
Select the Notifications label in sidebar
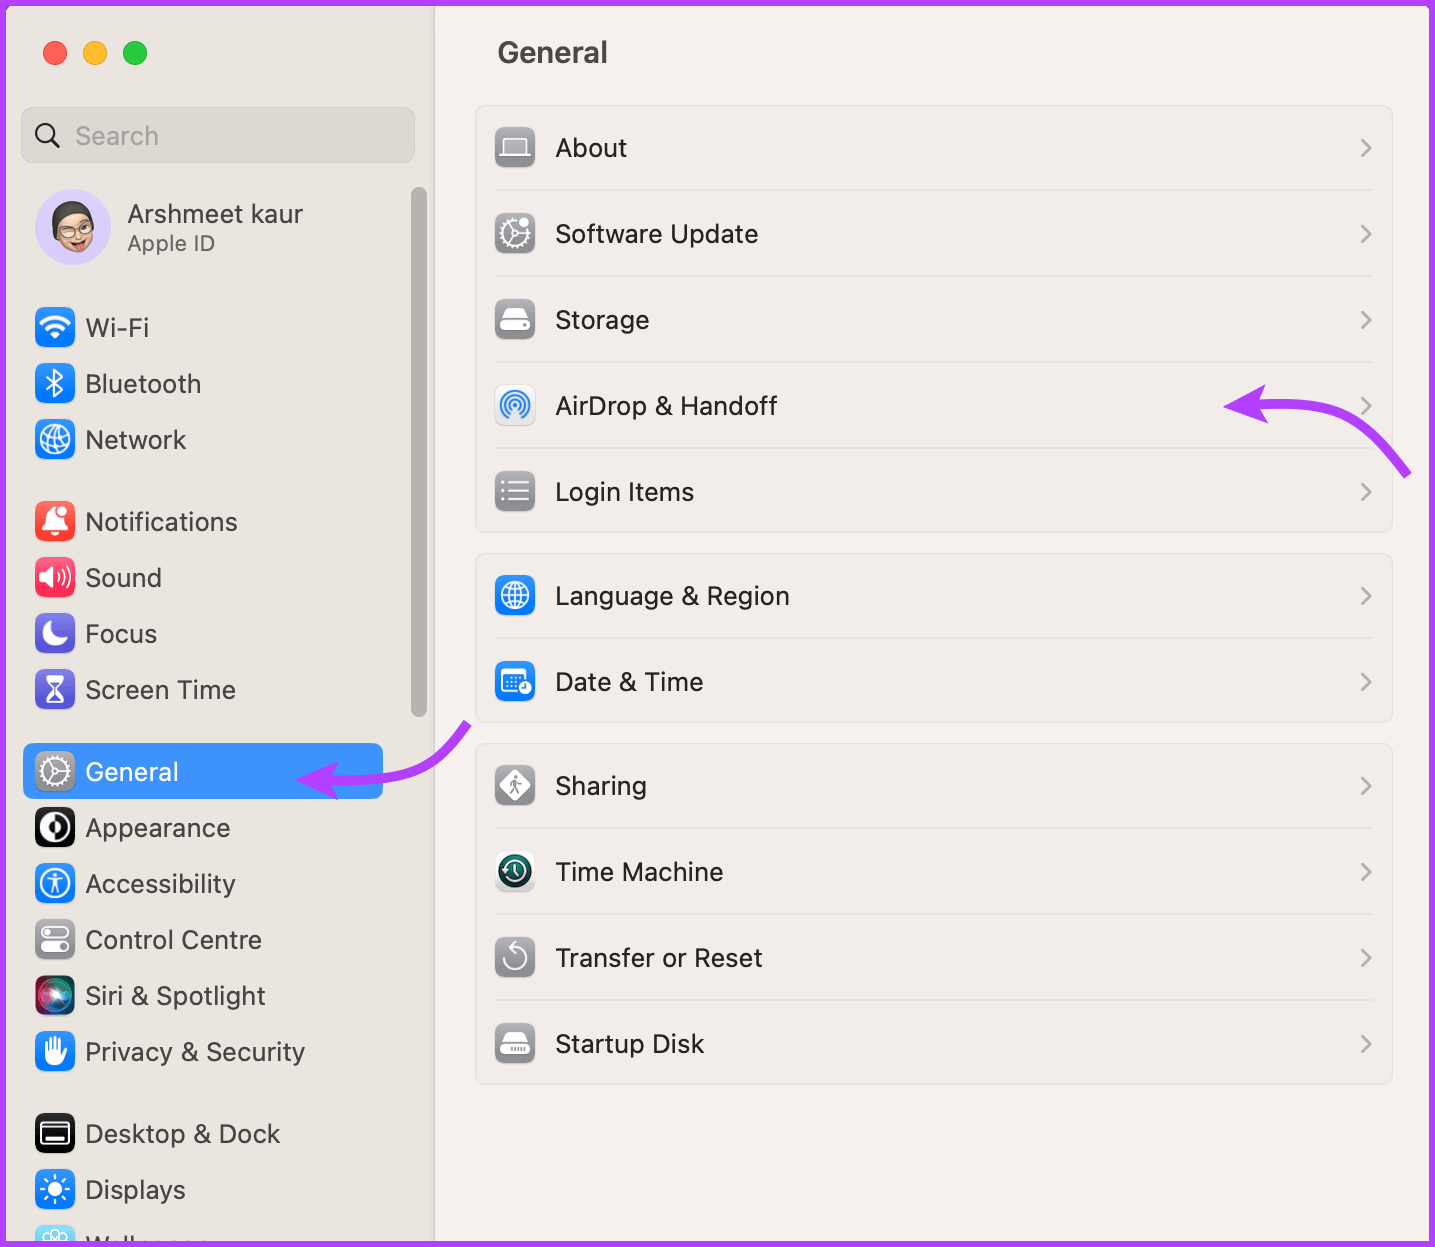point(162,522)
